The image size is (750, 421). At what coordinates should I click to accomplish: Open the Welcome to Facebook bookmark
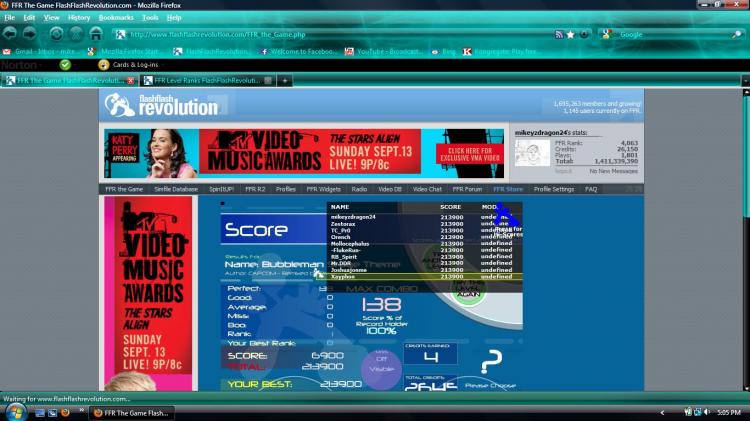(298, 52)
